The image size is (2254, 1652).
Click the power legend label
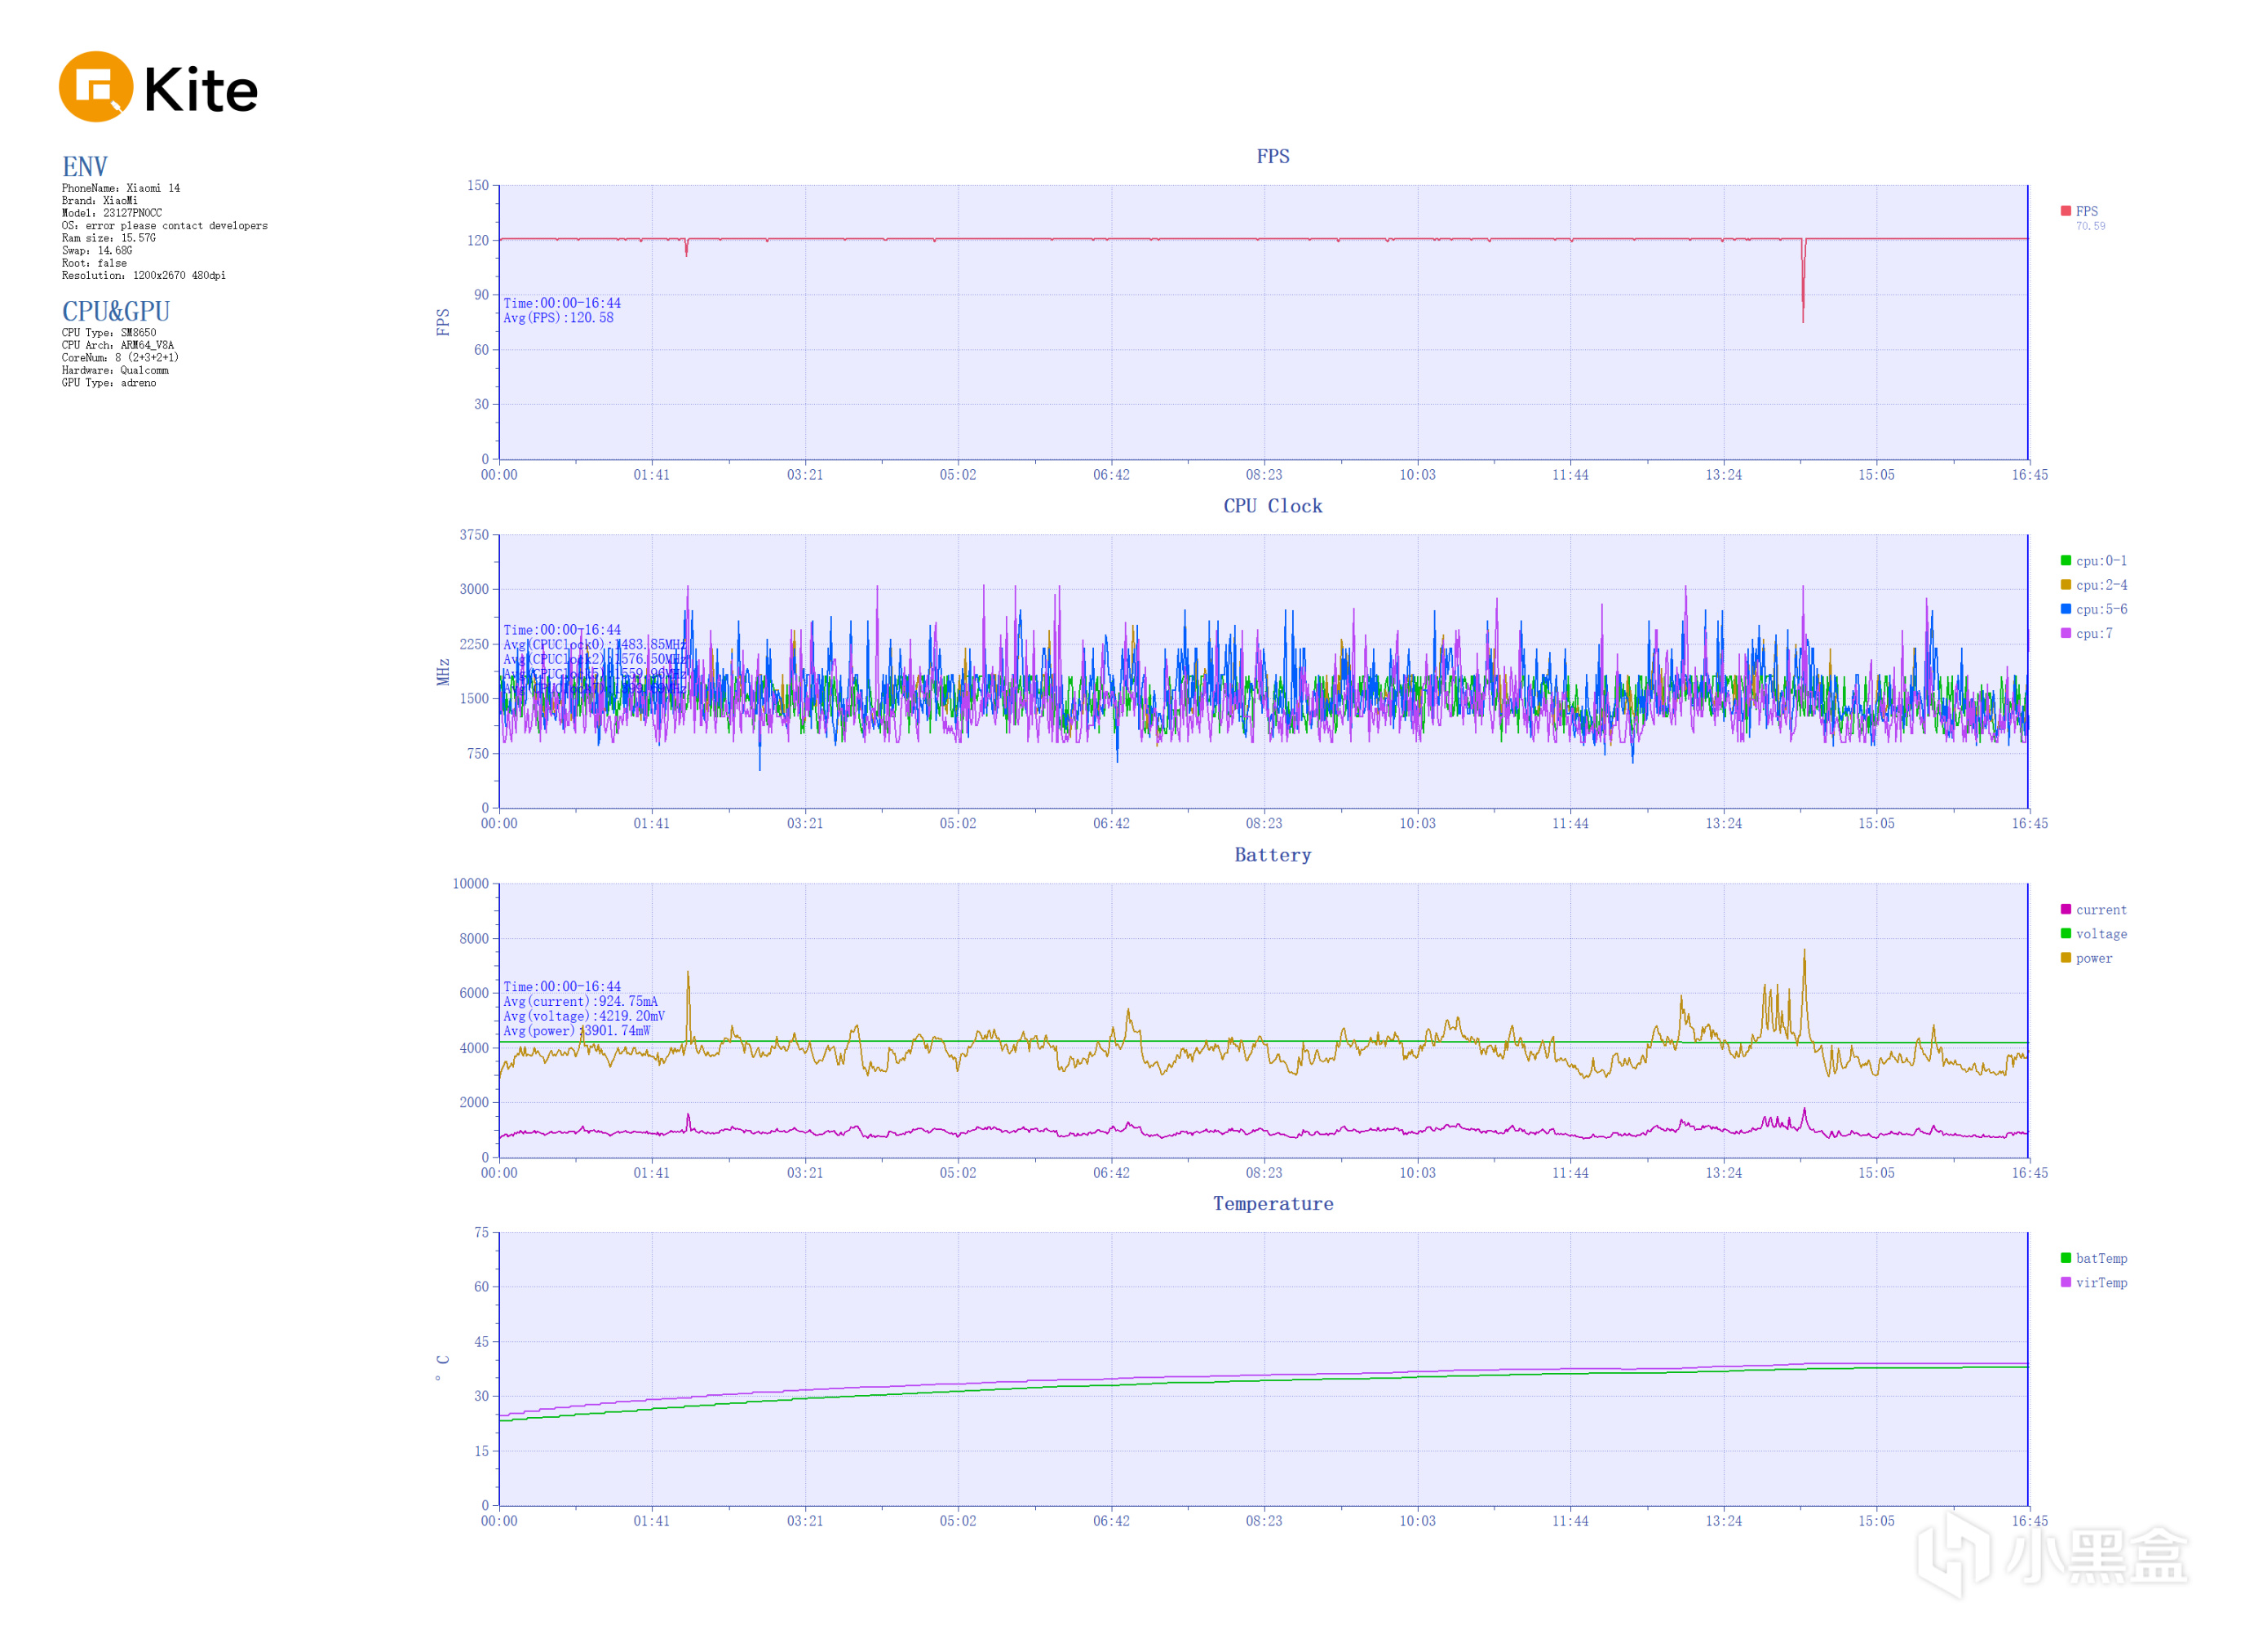tap(2093, 958)
